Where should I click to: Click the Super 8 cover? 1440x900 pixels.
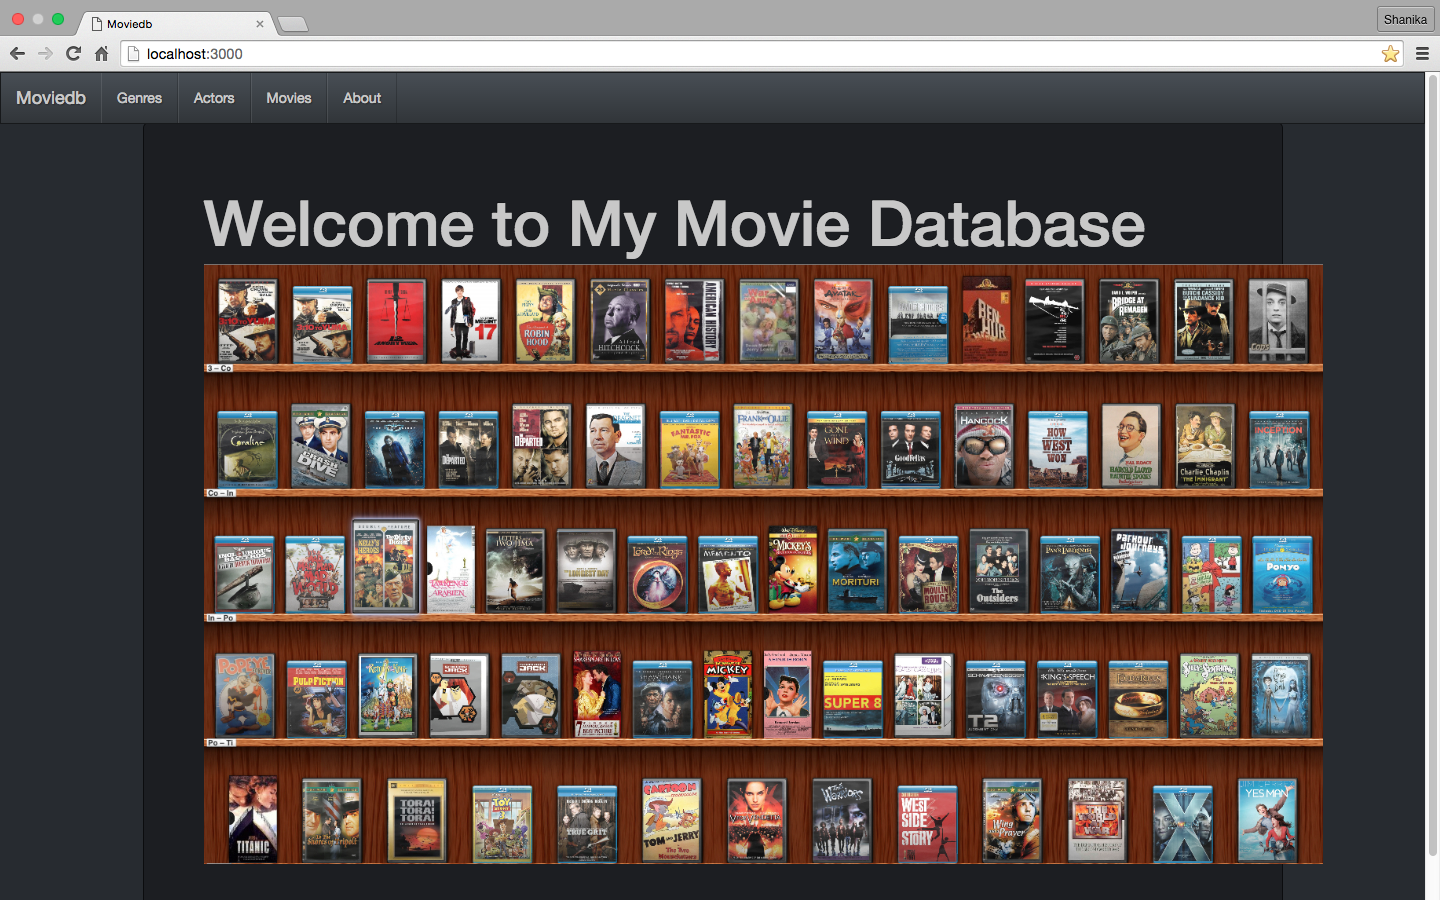pos(853,698)
